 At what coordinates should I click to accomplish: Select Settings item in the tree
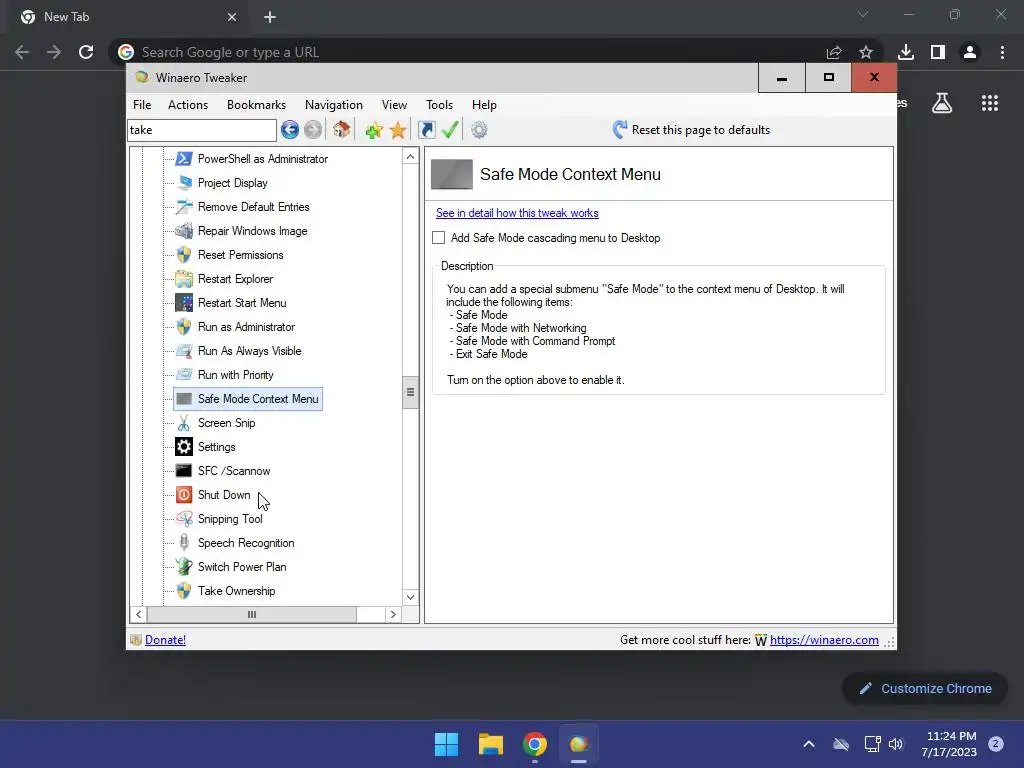coord(216,447)
